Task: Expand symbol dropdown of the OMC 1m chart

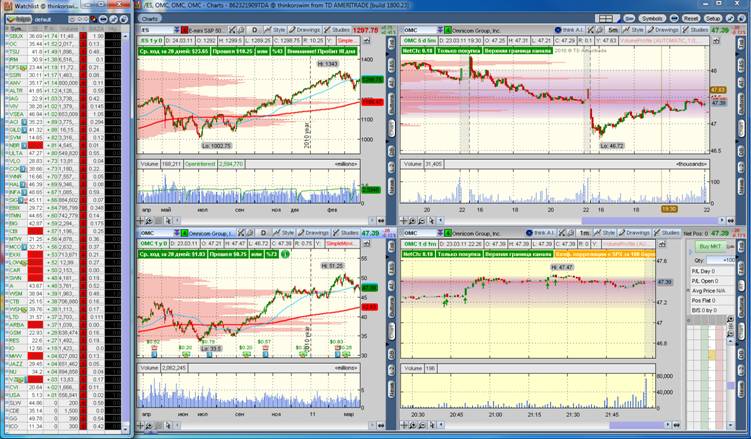Action: pyautogui.click(x=440, y=233)
